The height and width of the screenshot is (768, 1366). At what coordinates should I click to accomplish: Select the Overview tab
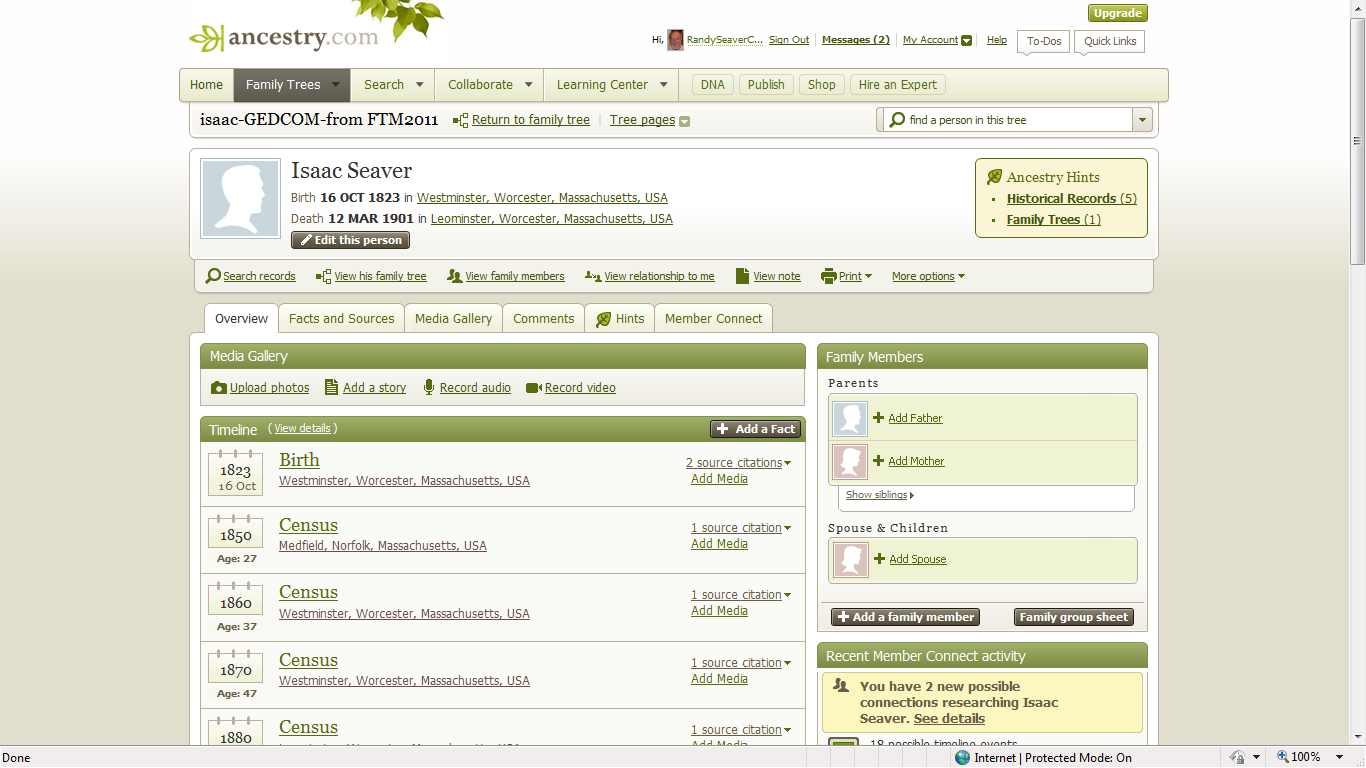[241, 319]
